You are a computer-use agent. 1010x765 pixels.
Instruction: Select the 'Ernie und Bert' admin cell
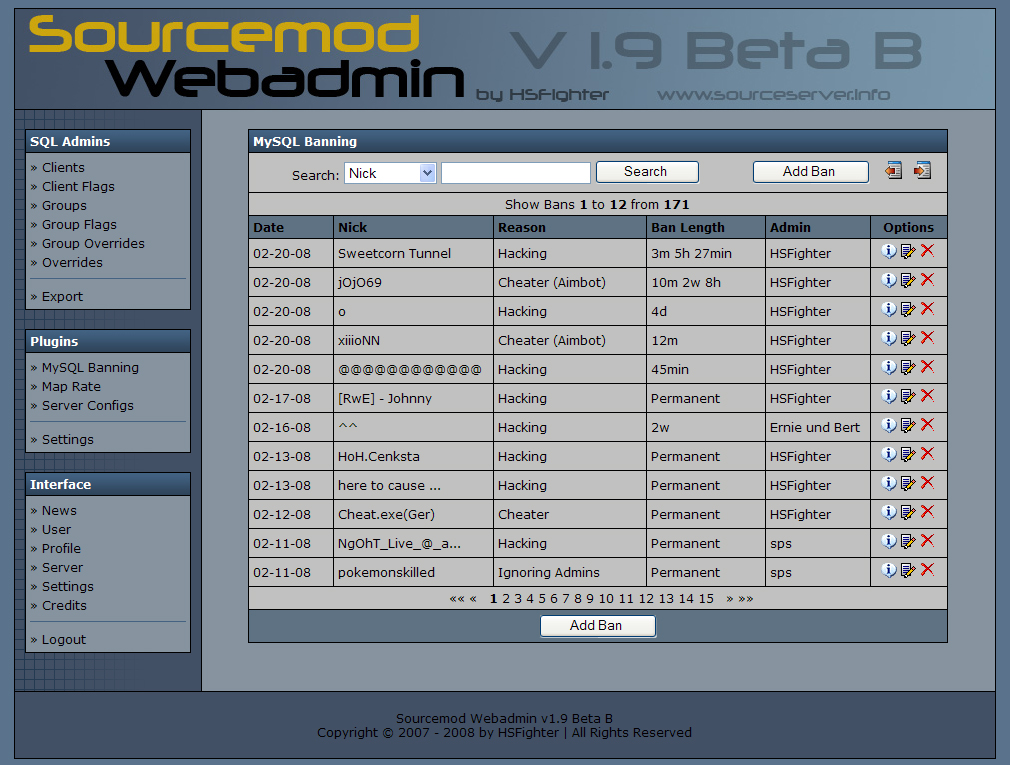point(817,428)
